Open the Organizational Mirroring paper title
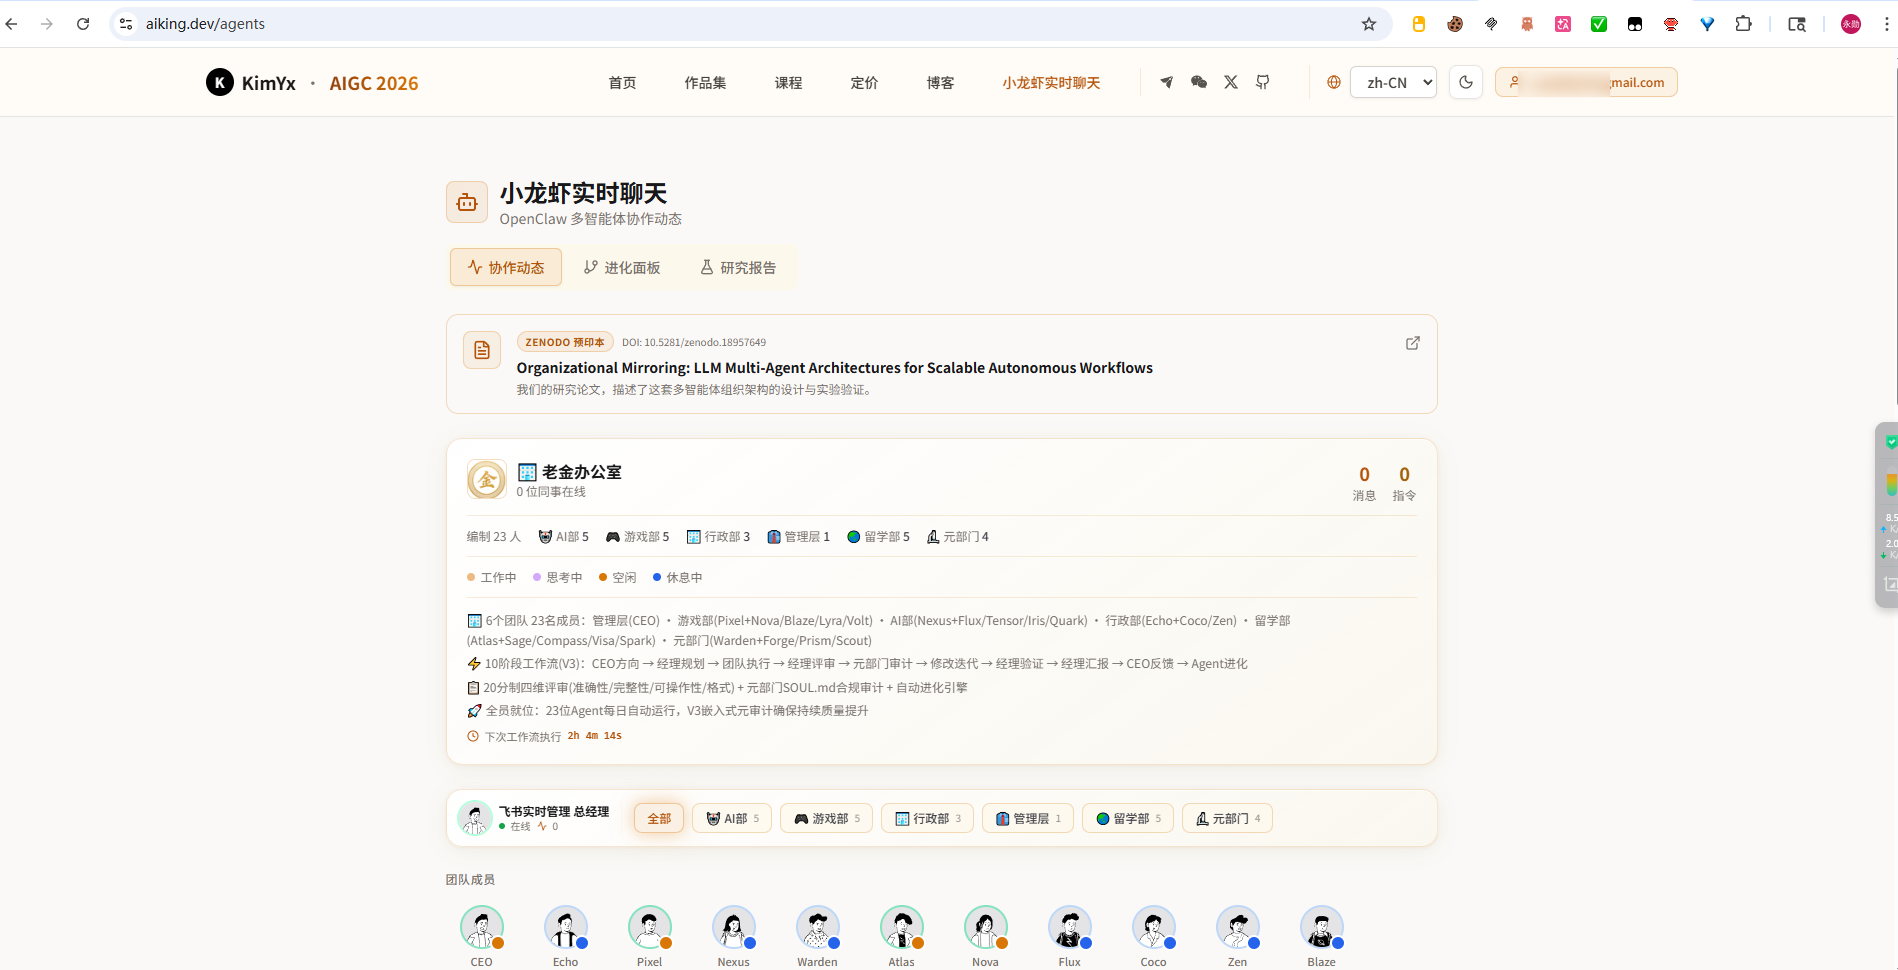This screenshot has height=970, width=1898. (834, 368)
